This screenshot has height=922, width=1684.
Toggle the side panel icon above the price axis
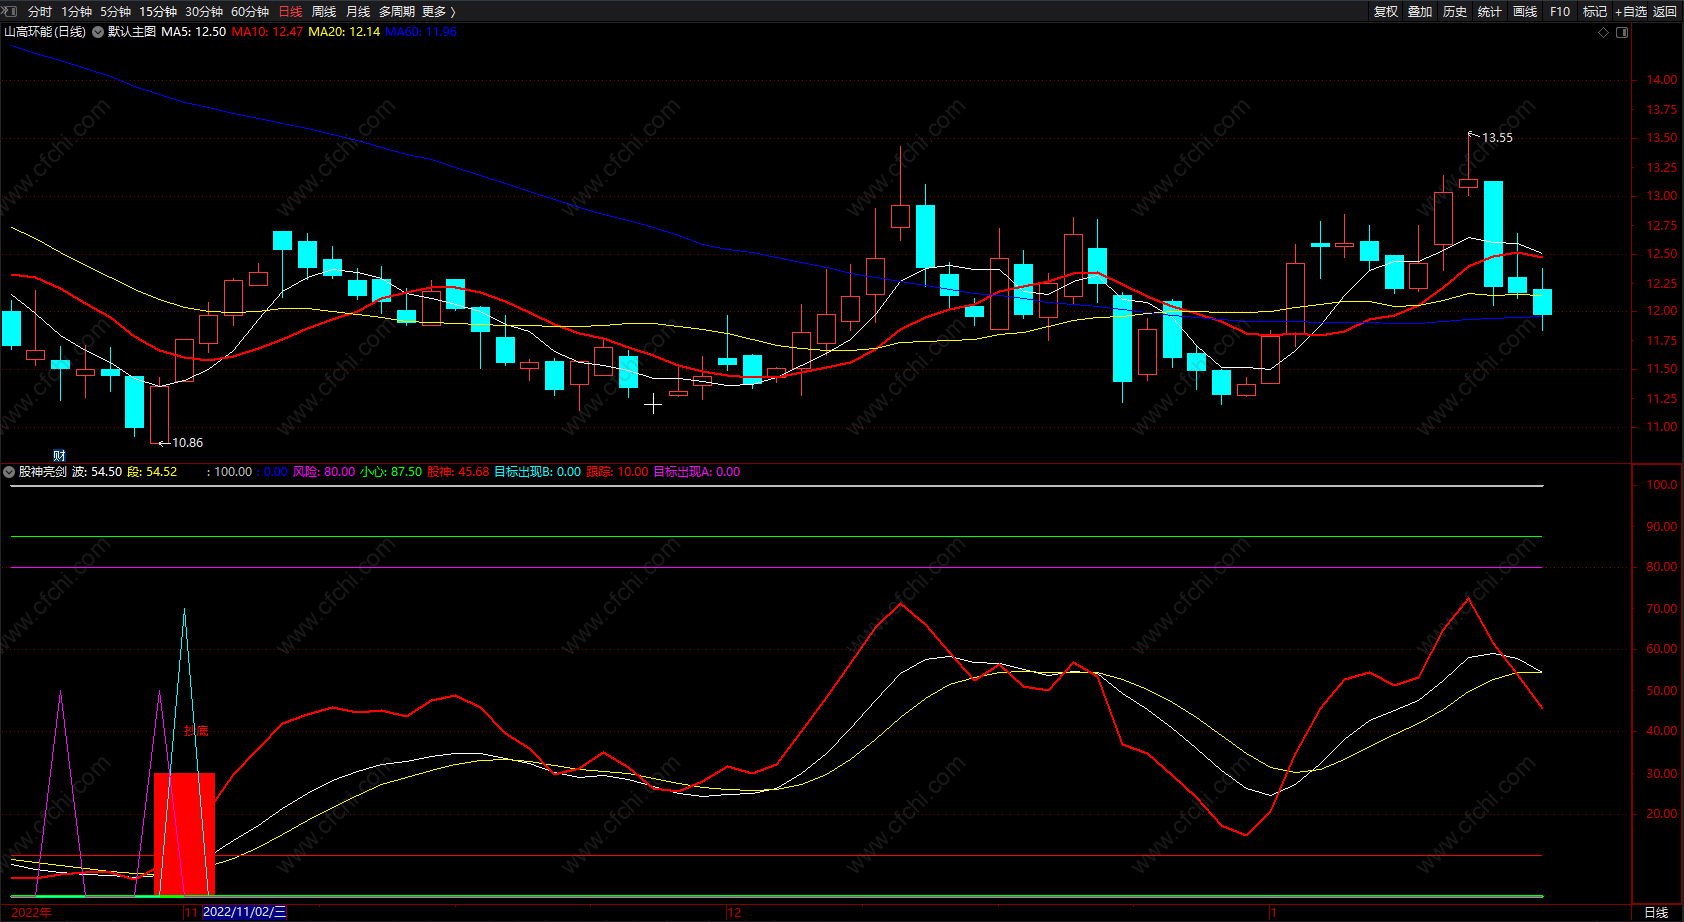1622,32
